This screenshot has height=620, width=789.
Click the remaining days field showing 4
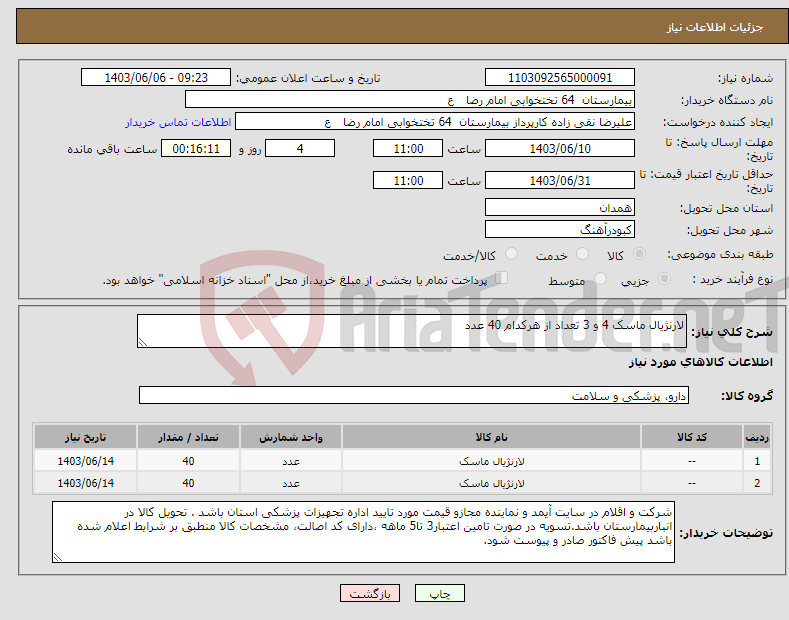(300, 148)
